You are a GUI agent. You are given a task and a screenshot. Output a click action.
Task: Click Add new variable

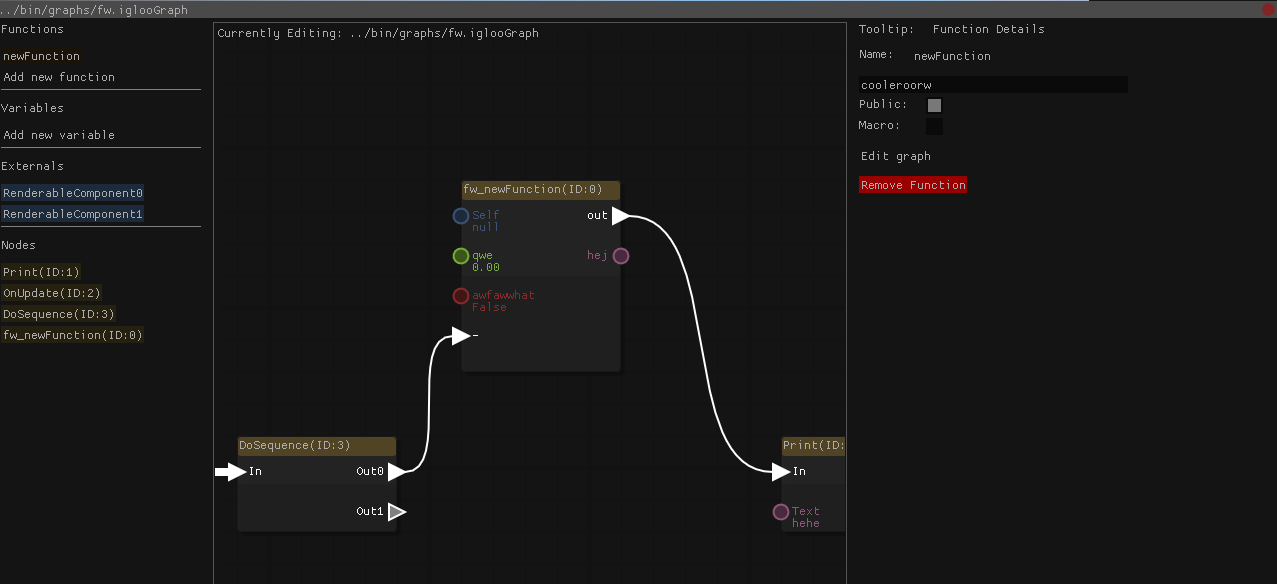coord(59,135)
